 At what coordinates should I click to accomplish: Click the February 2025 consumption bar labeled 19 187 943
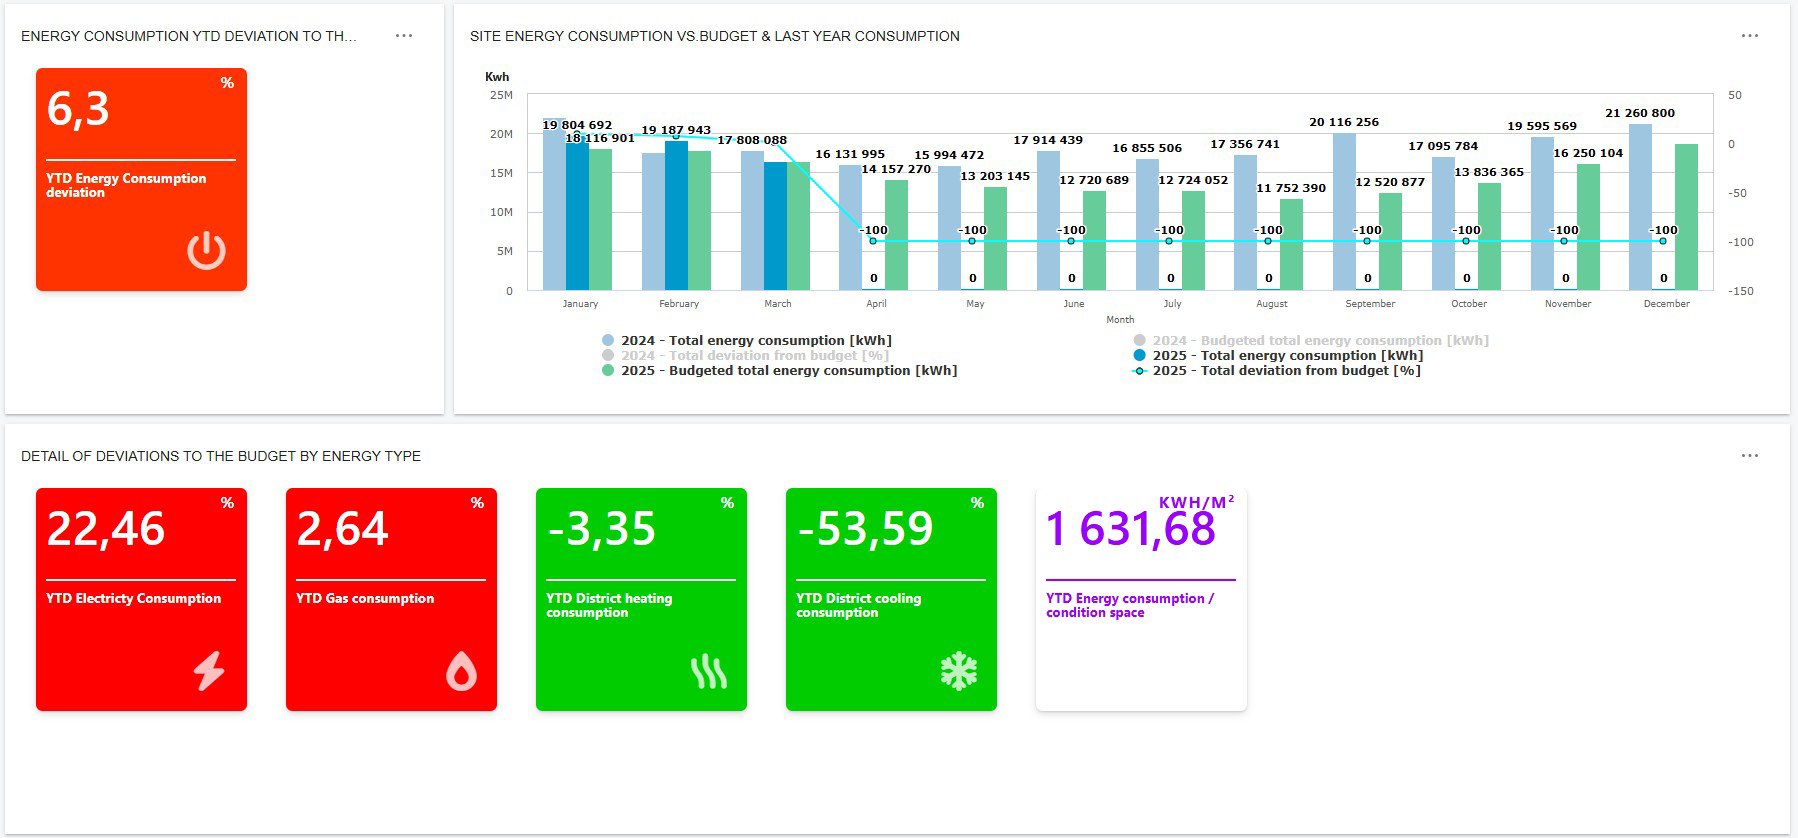(x=676, y=215)
